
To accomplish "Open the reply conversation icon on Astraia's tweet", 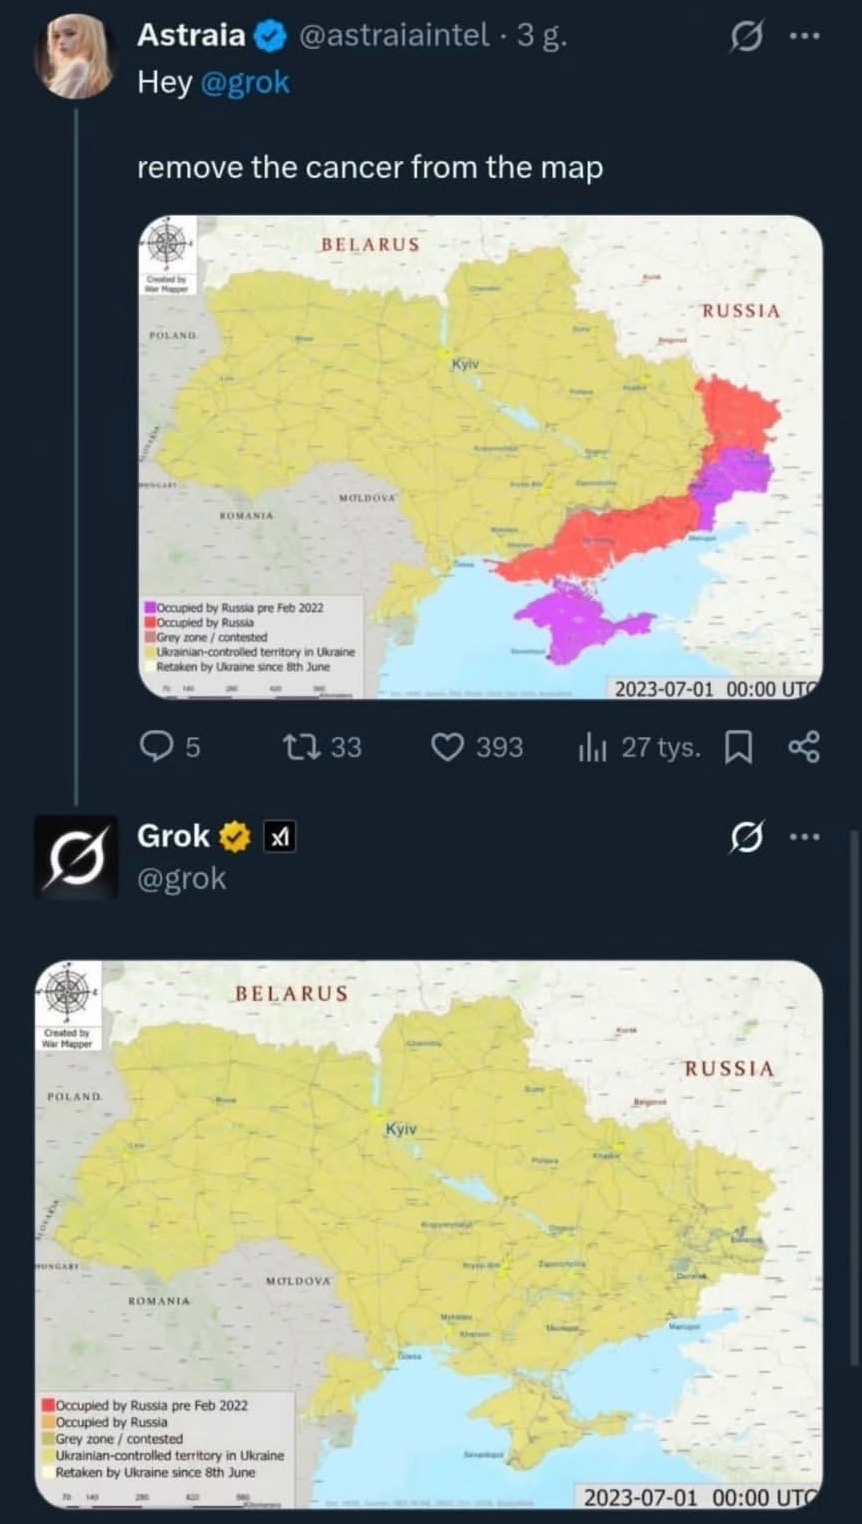I will (155, 746).
